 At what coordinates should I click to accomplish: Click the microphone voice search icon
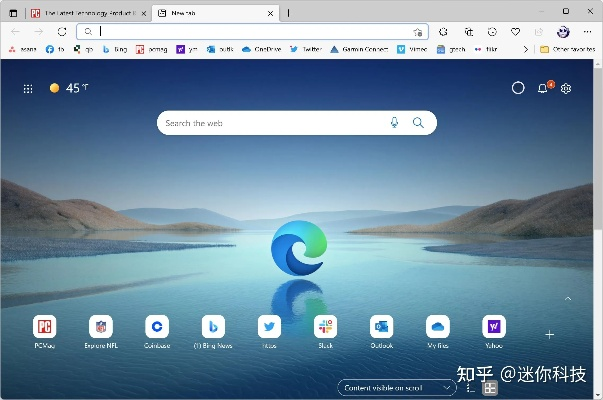(395, 123)
